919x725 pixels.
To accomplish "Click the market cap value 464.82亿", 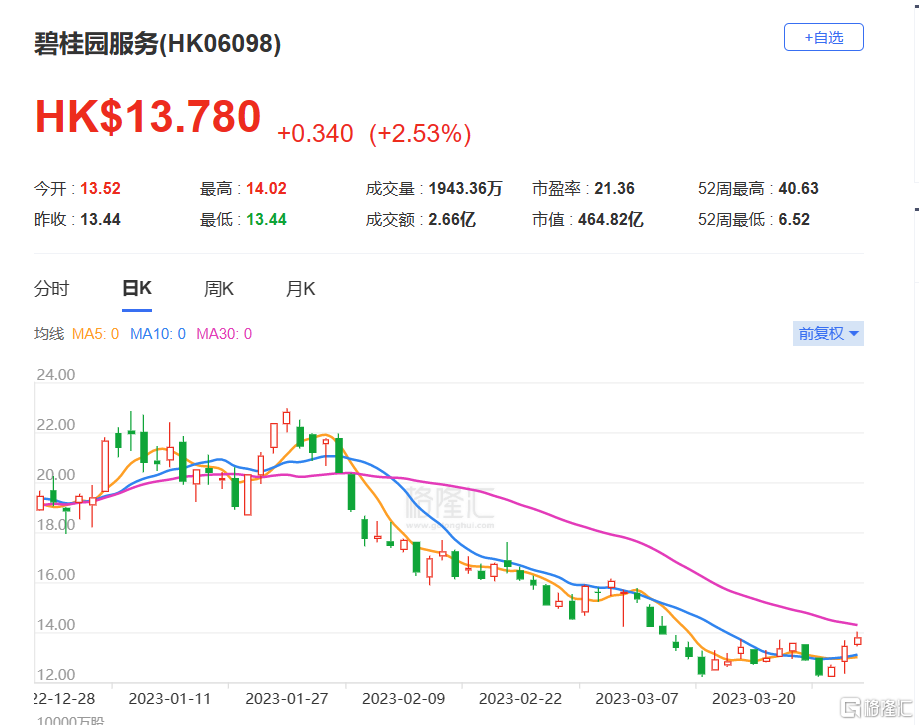I will 611,220.
